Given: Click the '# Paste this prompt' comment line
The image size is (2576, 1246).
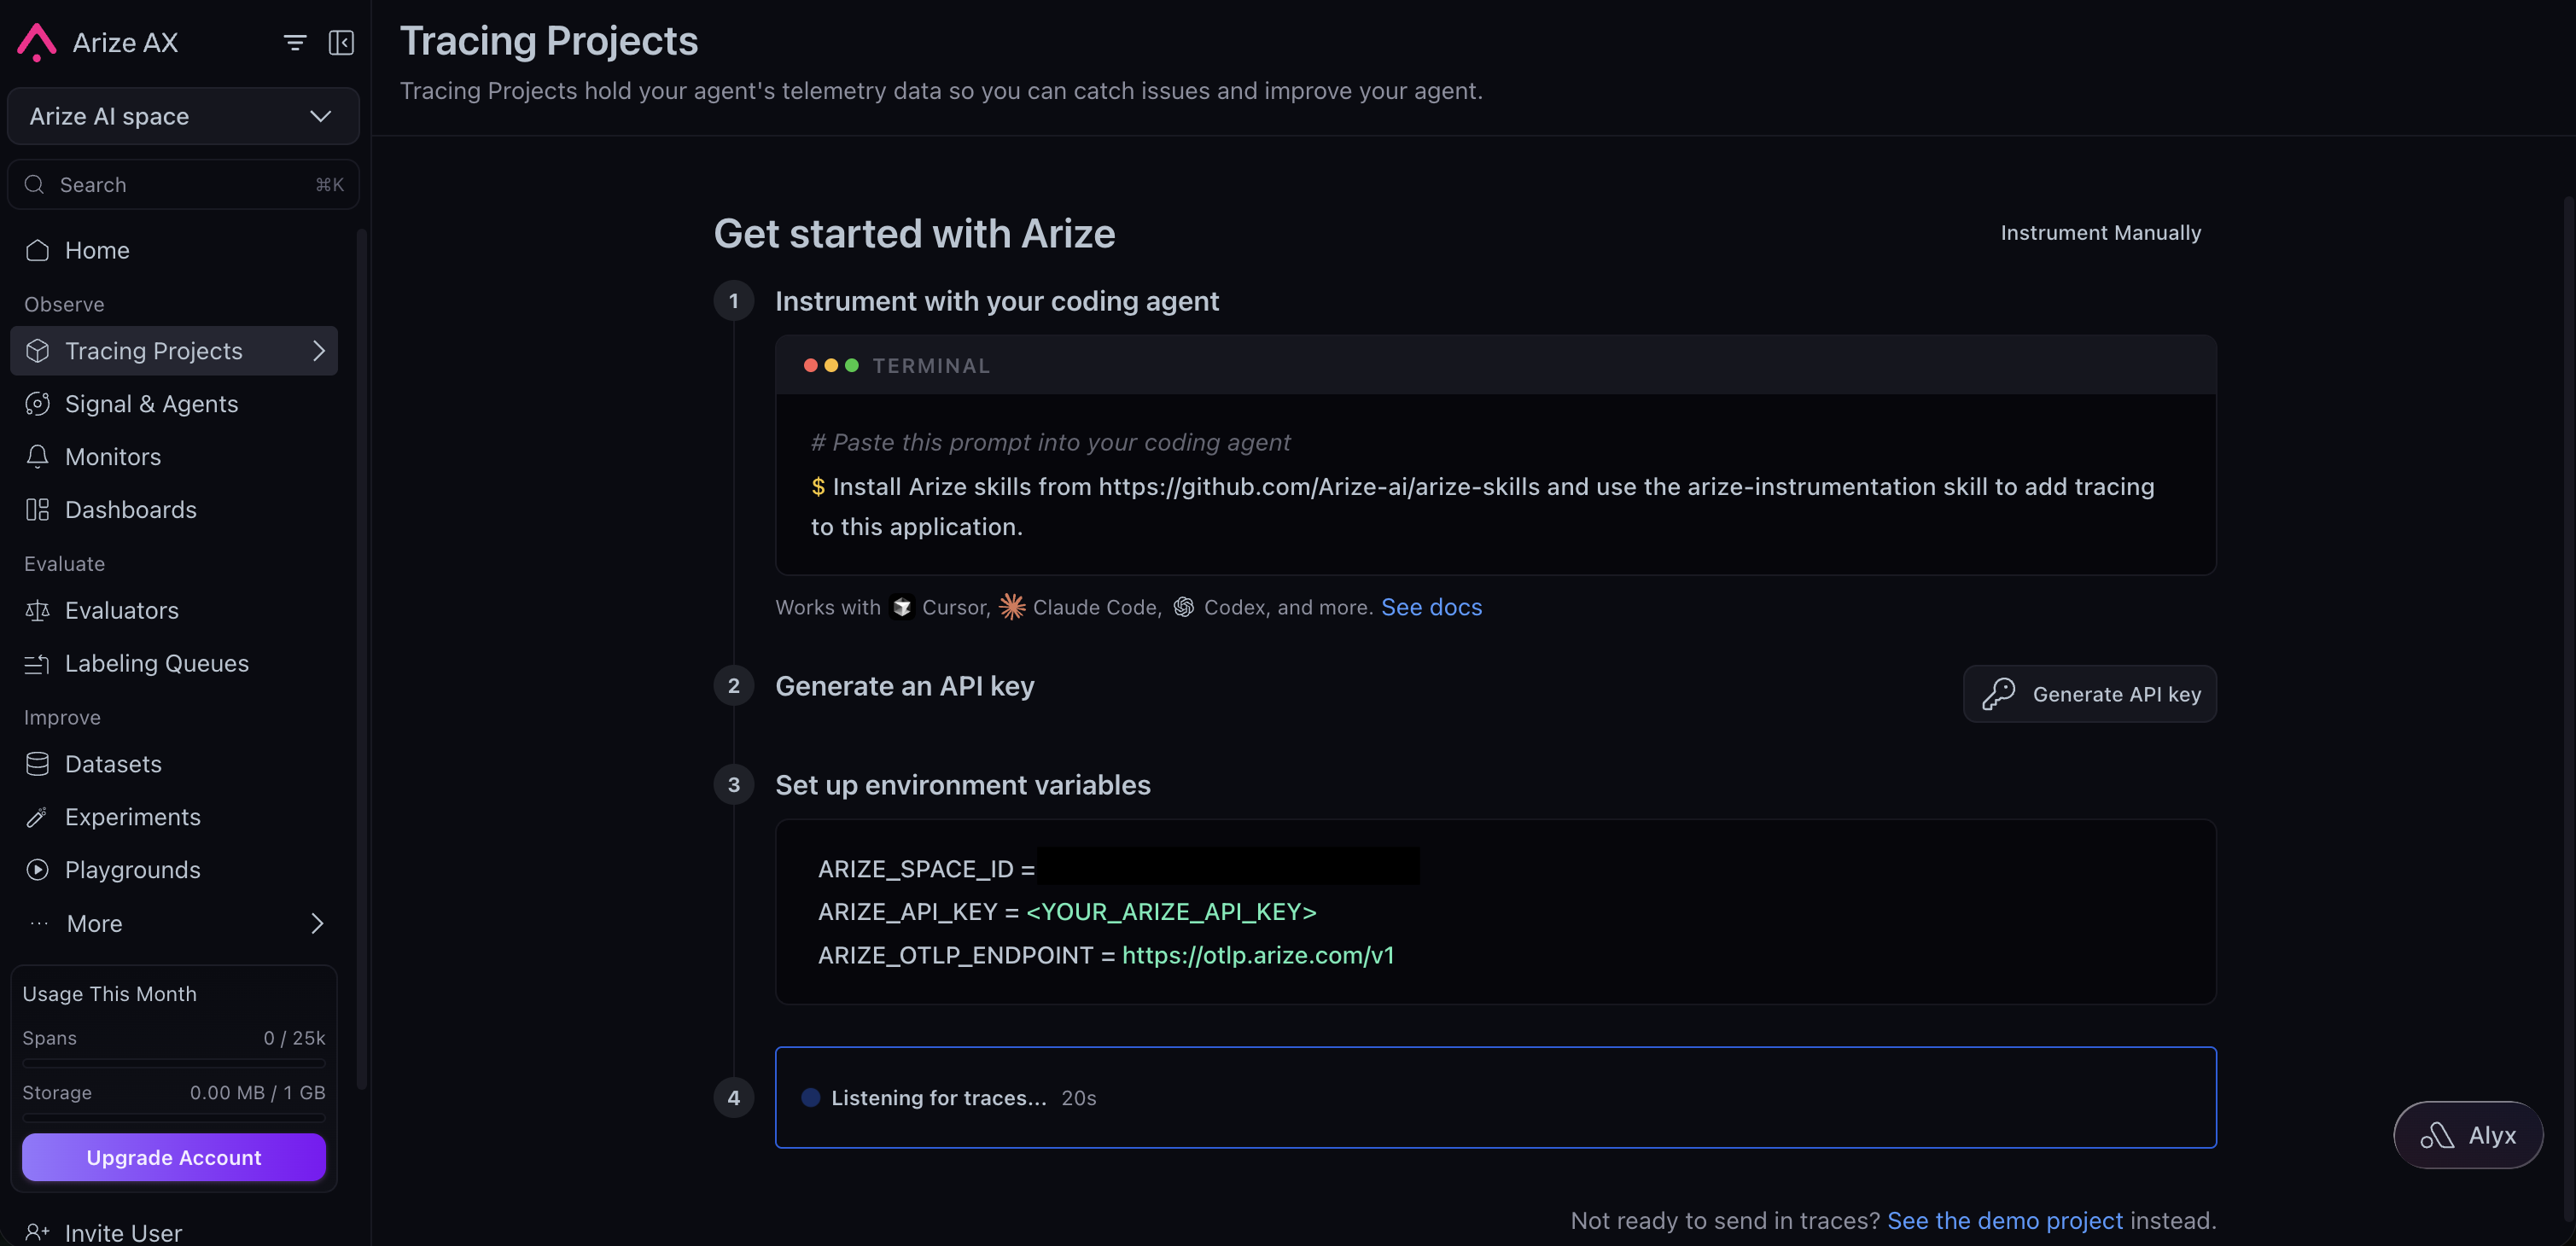Looking at the screenshot, I should pos(1051,443).
